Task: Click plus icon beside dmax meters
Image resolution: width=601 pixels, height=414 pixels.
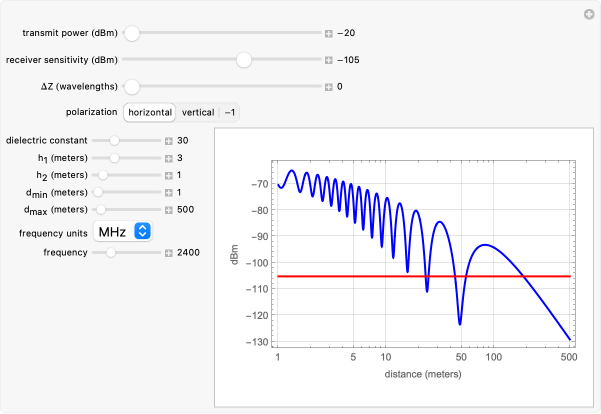Action: pos(169,209)
